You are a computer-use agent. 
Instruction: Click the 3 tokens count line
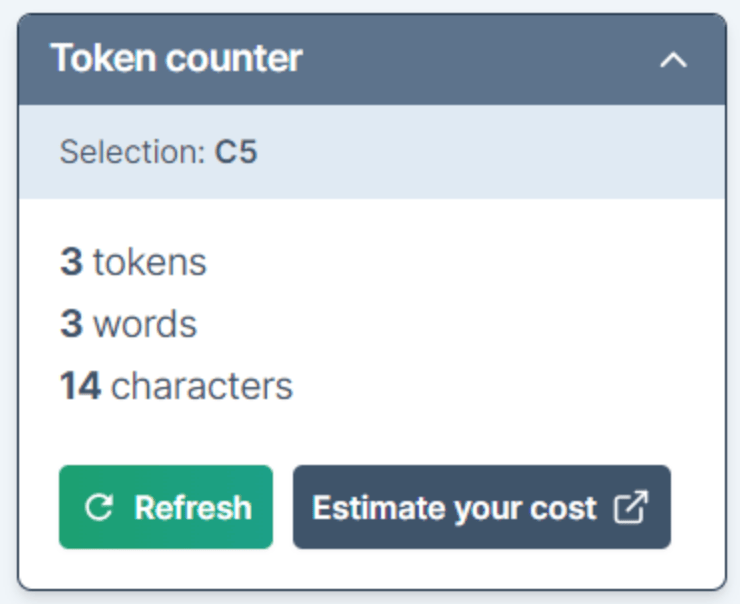[133, 262]
